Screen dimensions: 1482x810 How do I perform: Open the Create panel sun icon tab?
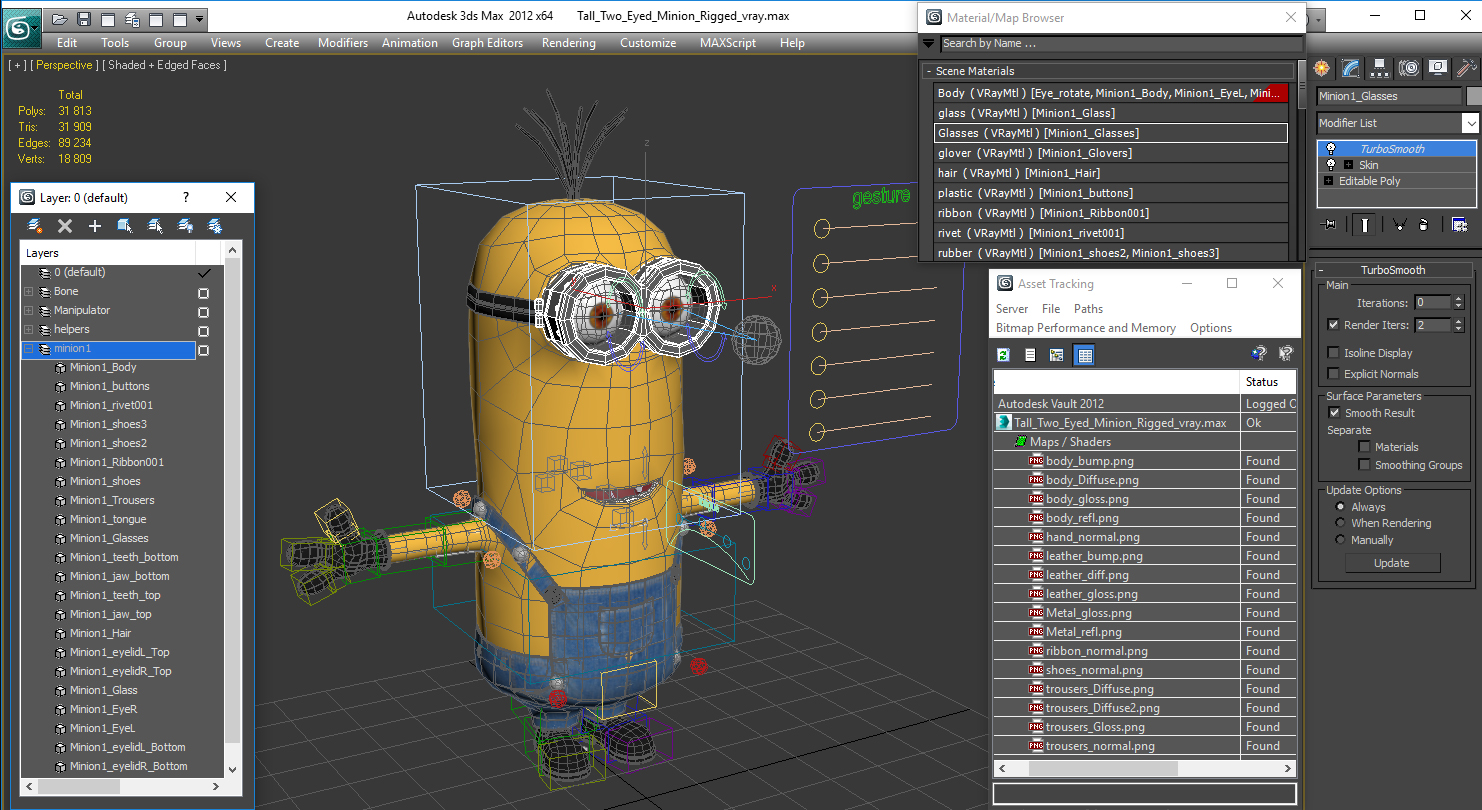point(1323,68)
